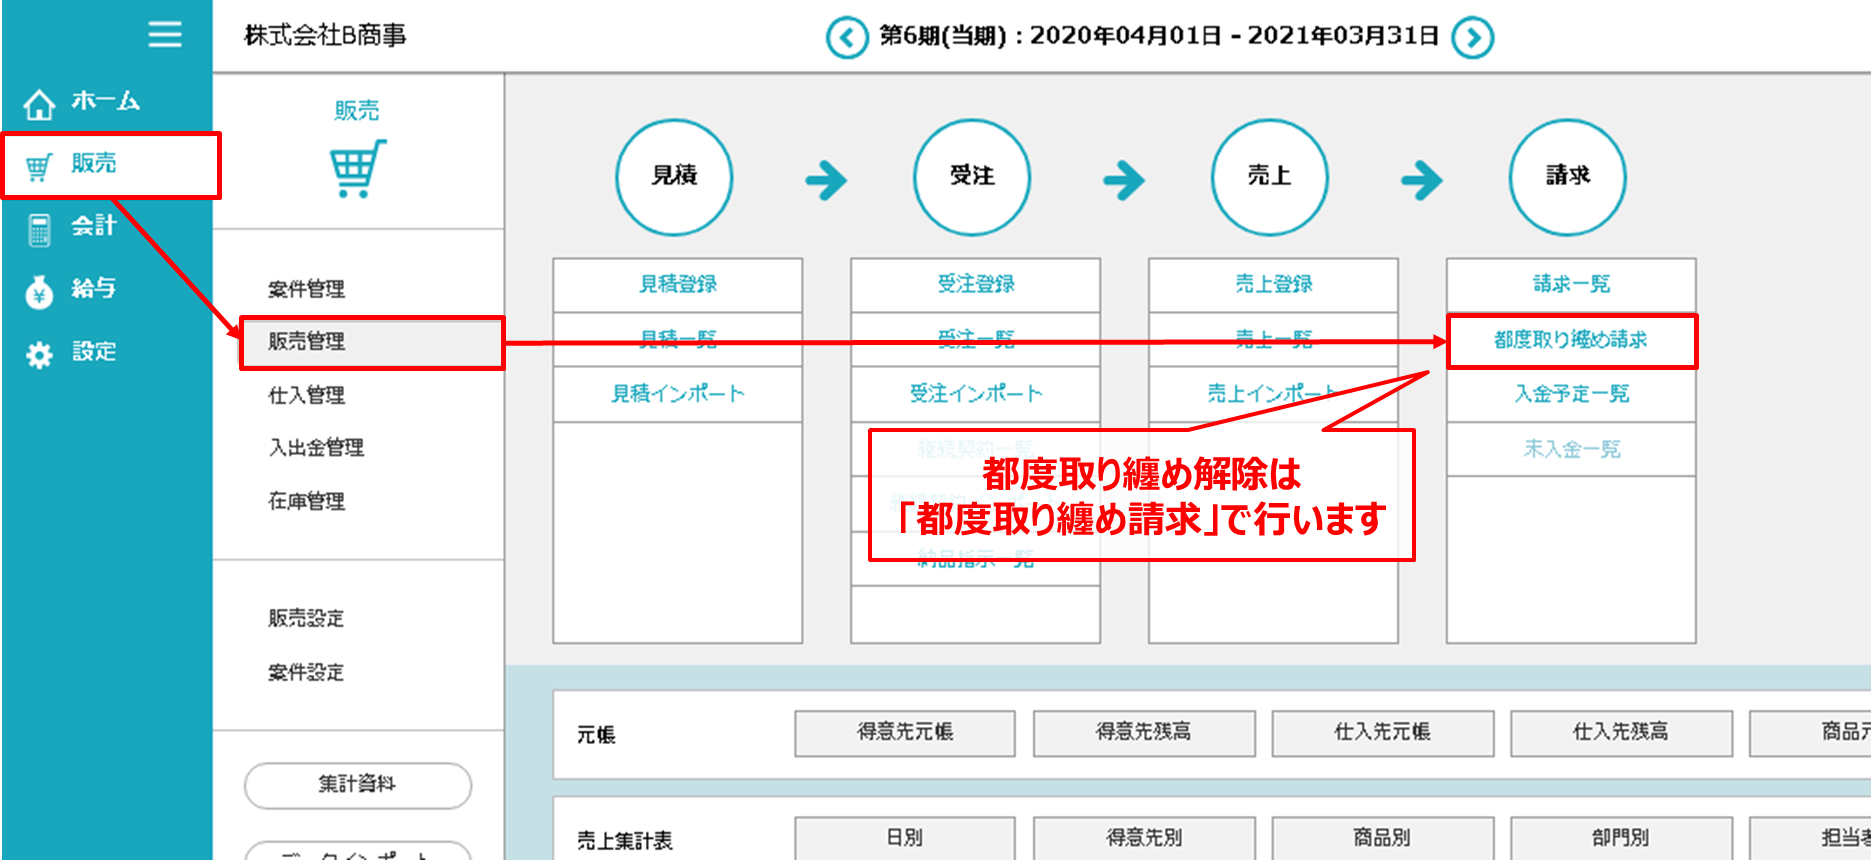Image resolution: width=1871 pixels, height=860 pixels.
Task: Click the 得意先別 sales summary button
Action: point(1144,838)
